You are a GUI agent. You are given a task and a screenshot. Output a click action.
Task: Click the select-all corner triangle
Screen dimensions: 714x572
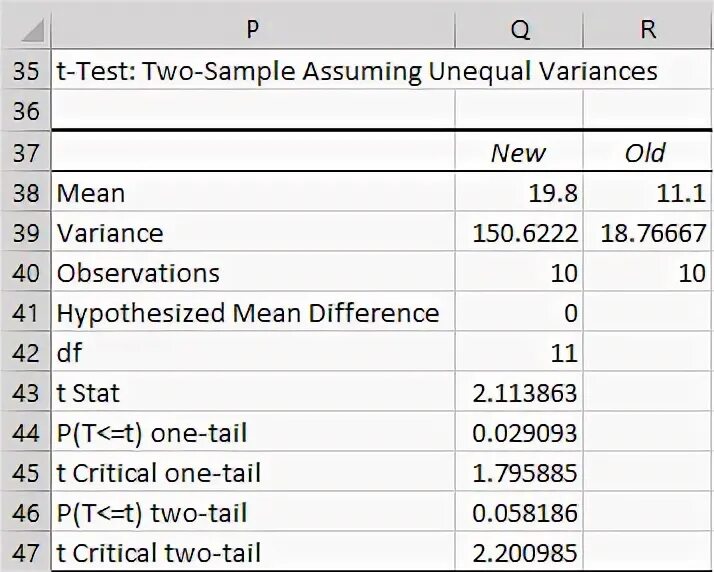point(32,30)
